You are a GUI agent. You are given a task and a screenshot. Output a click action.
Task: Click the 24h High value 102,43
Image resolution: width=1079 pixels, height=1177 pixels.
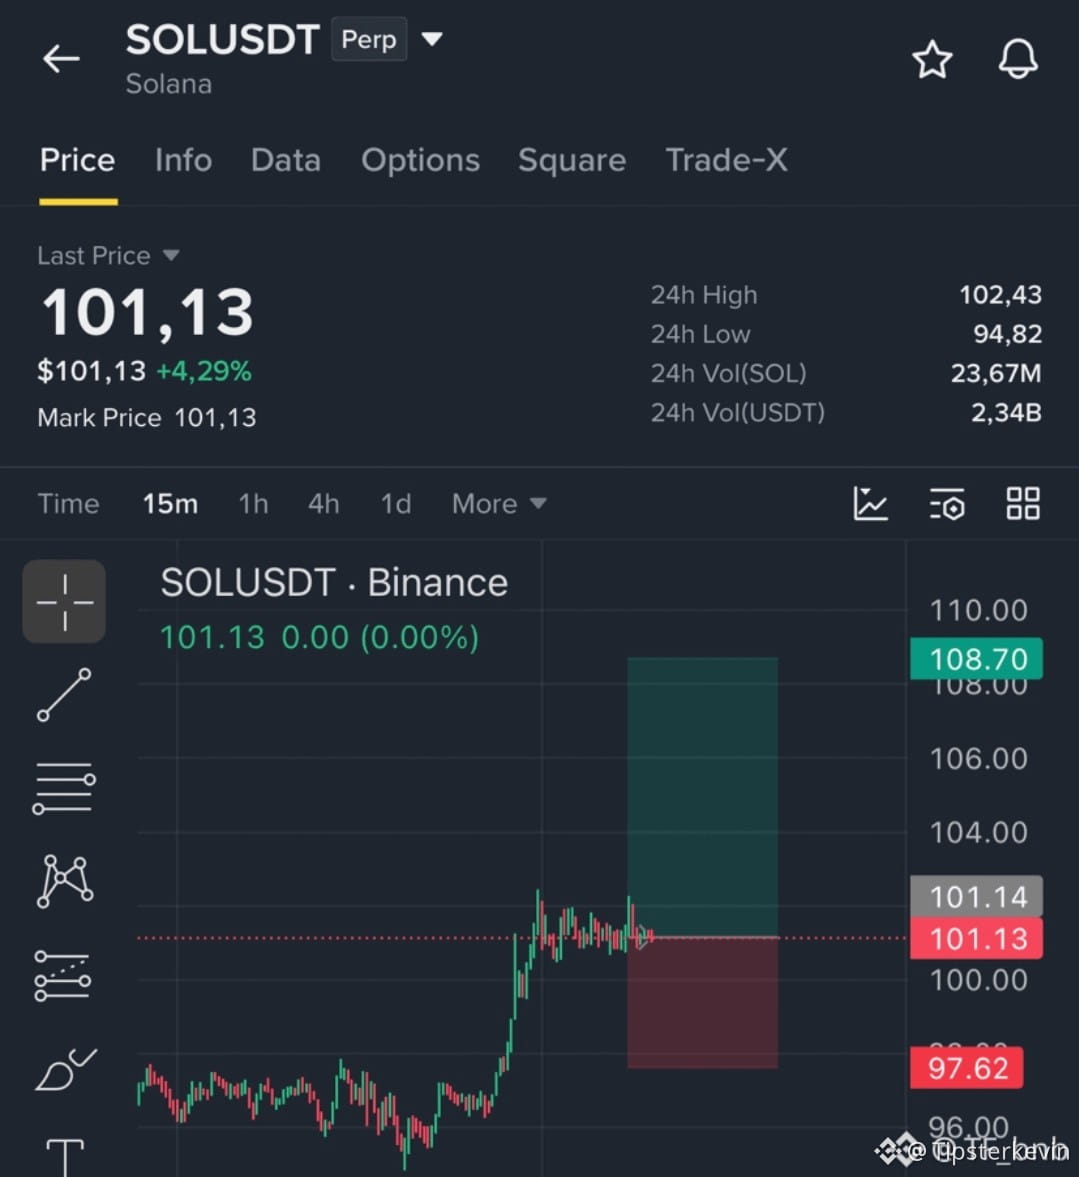(1000, 295)
